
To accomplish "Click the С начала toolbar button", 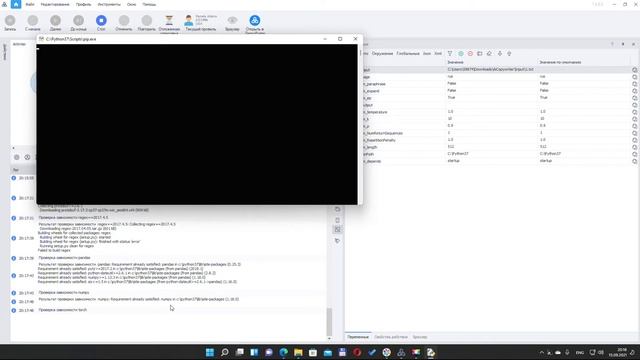I will pyautogui.click(x=33, y=23).
